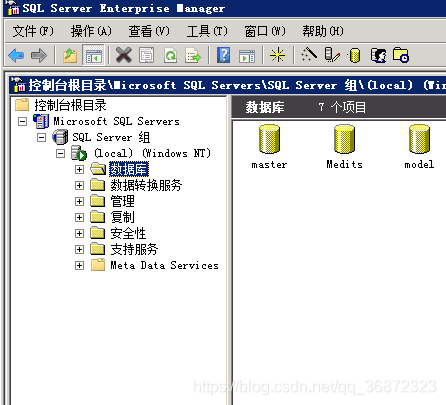Select 数据转换服务 in the tree
The image size is (446, 405).
(x=146, y=185)
